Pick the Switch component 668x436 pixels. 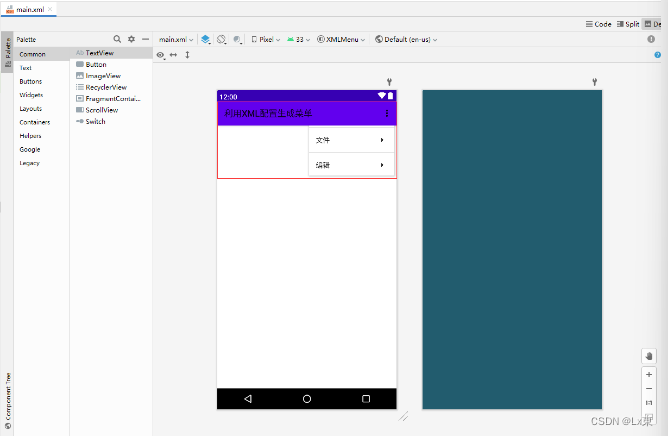[x=112, y=121]
